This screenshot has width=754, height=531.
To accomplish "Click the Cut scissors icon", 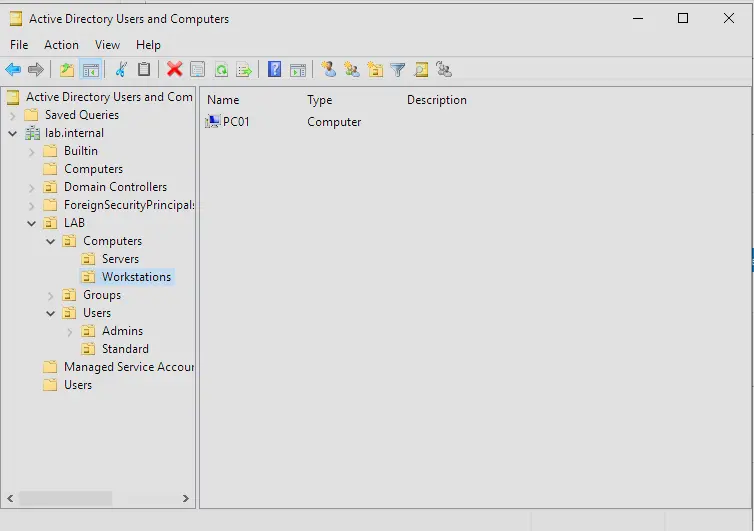I will [121, 70].
